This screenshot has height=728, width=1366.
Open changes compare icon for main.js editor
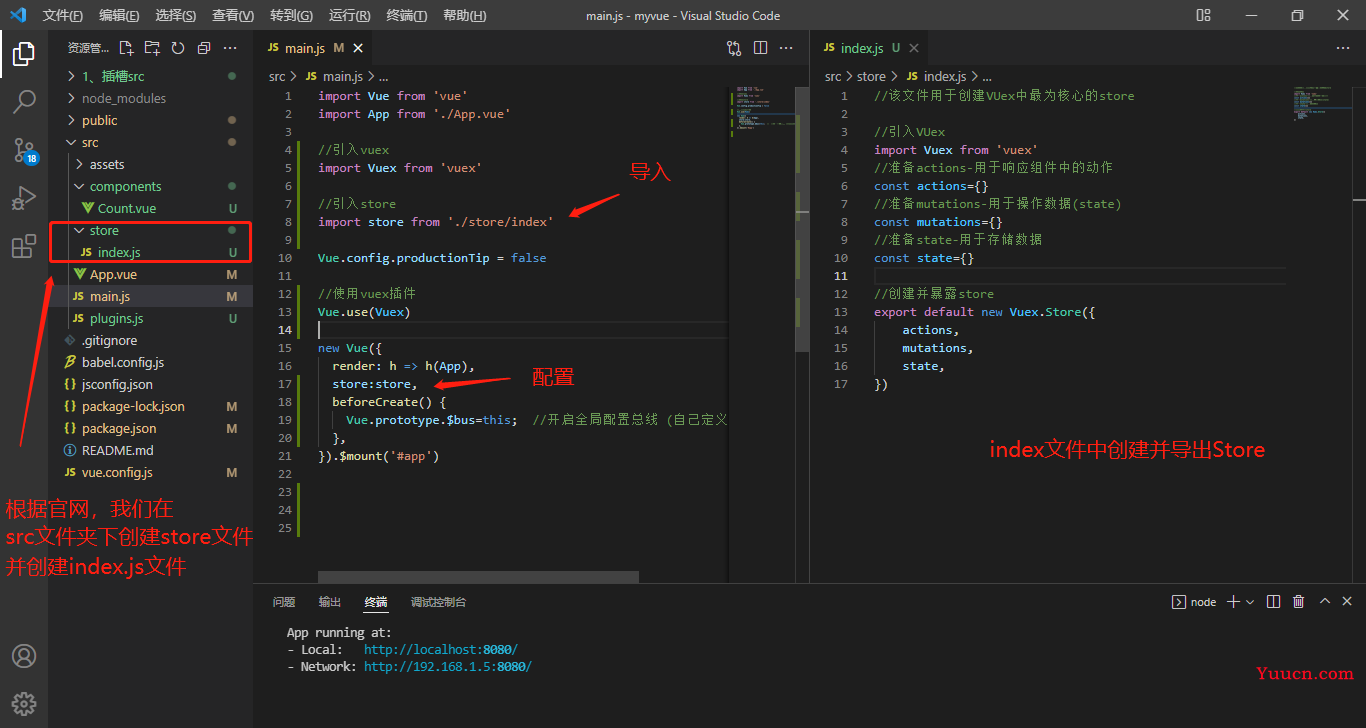pyautogui.click(x=734, y=48)
